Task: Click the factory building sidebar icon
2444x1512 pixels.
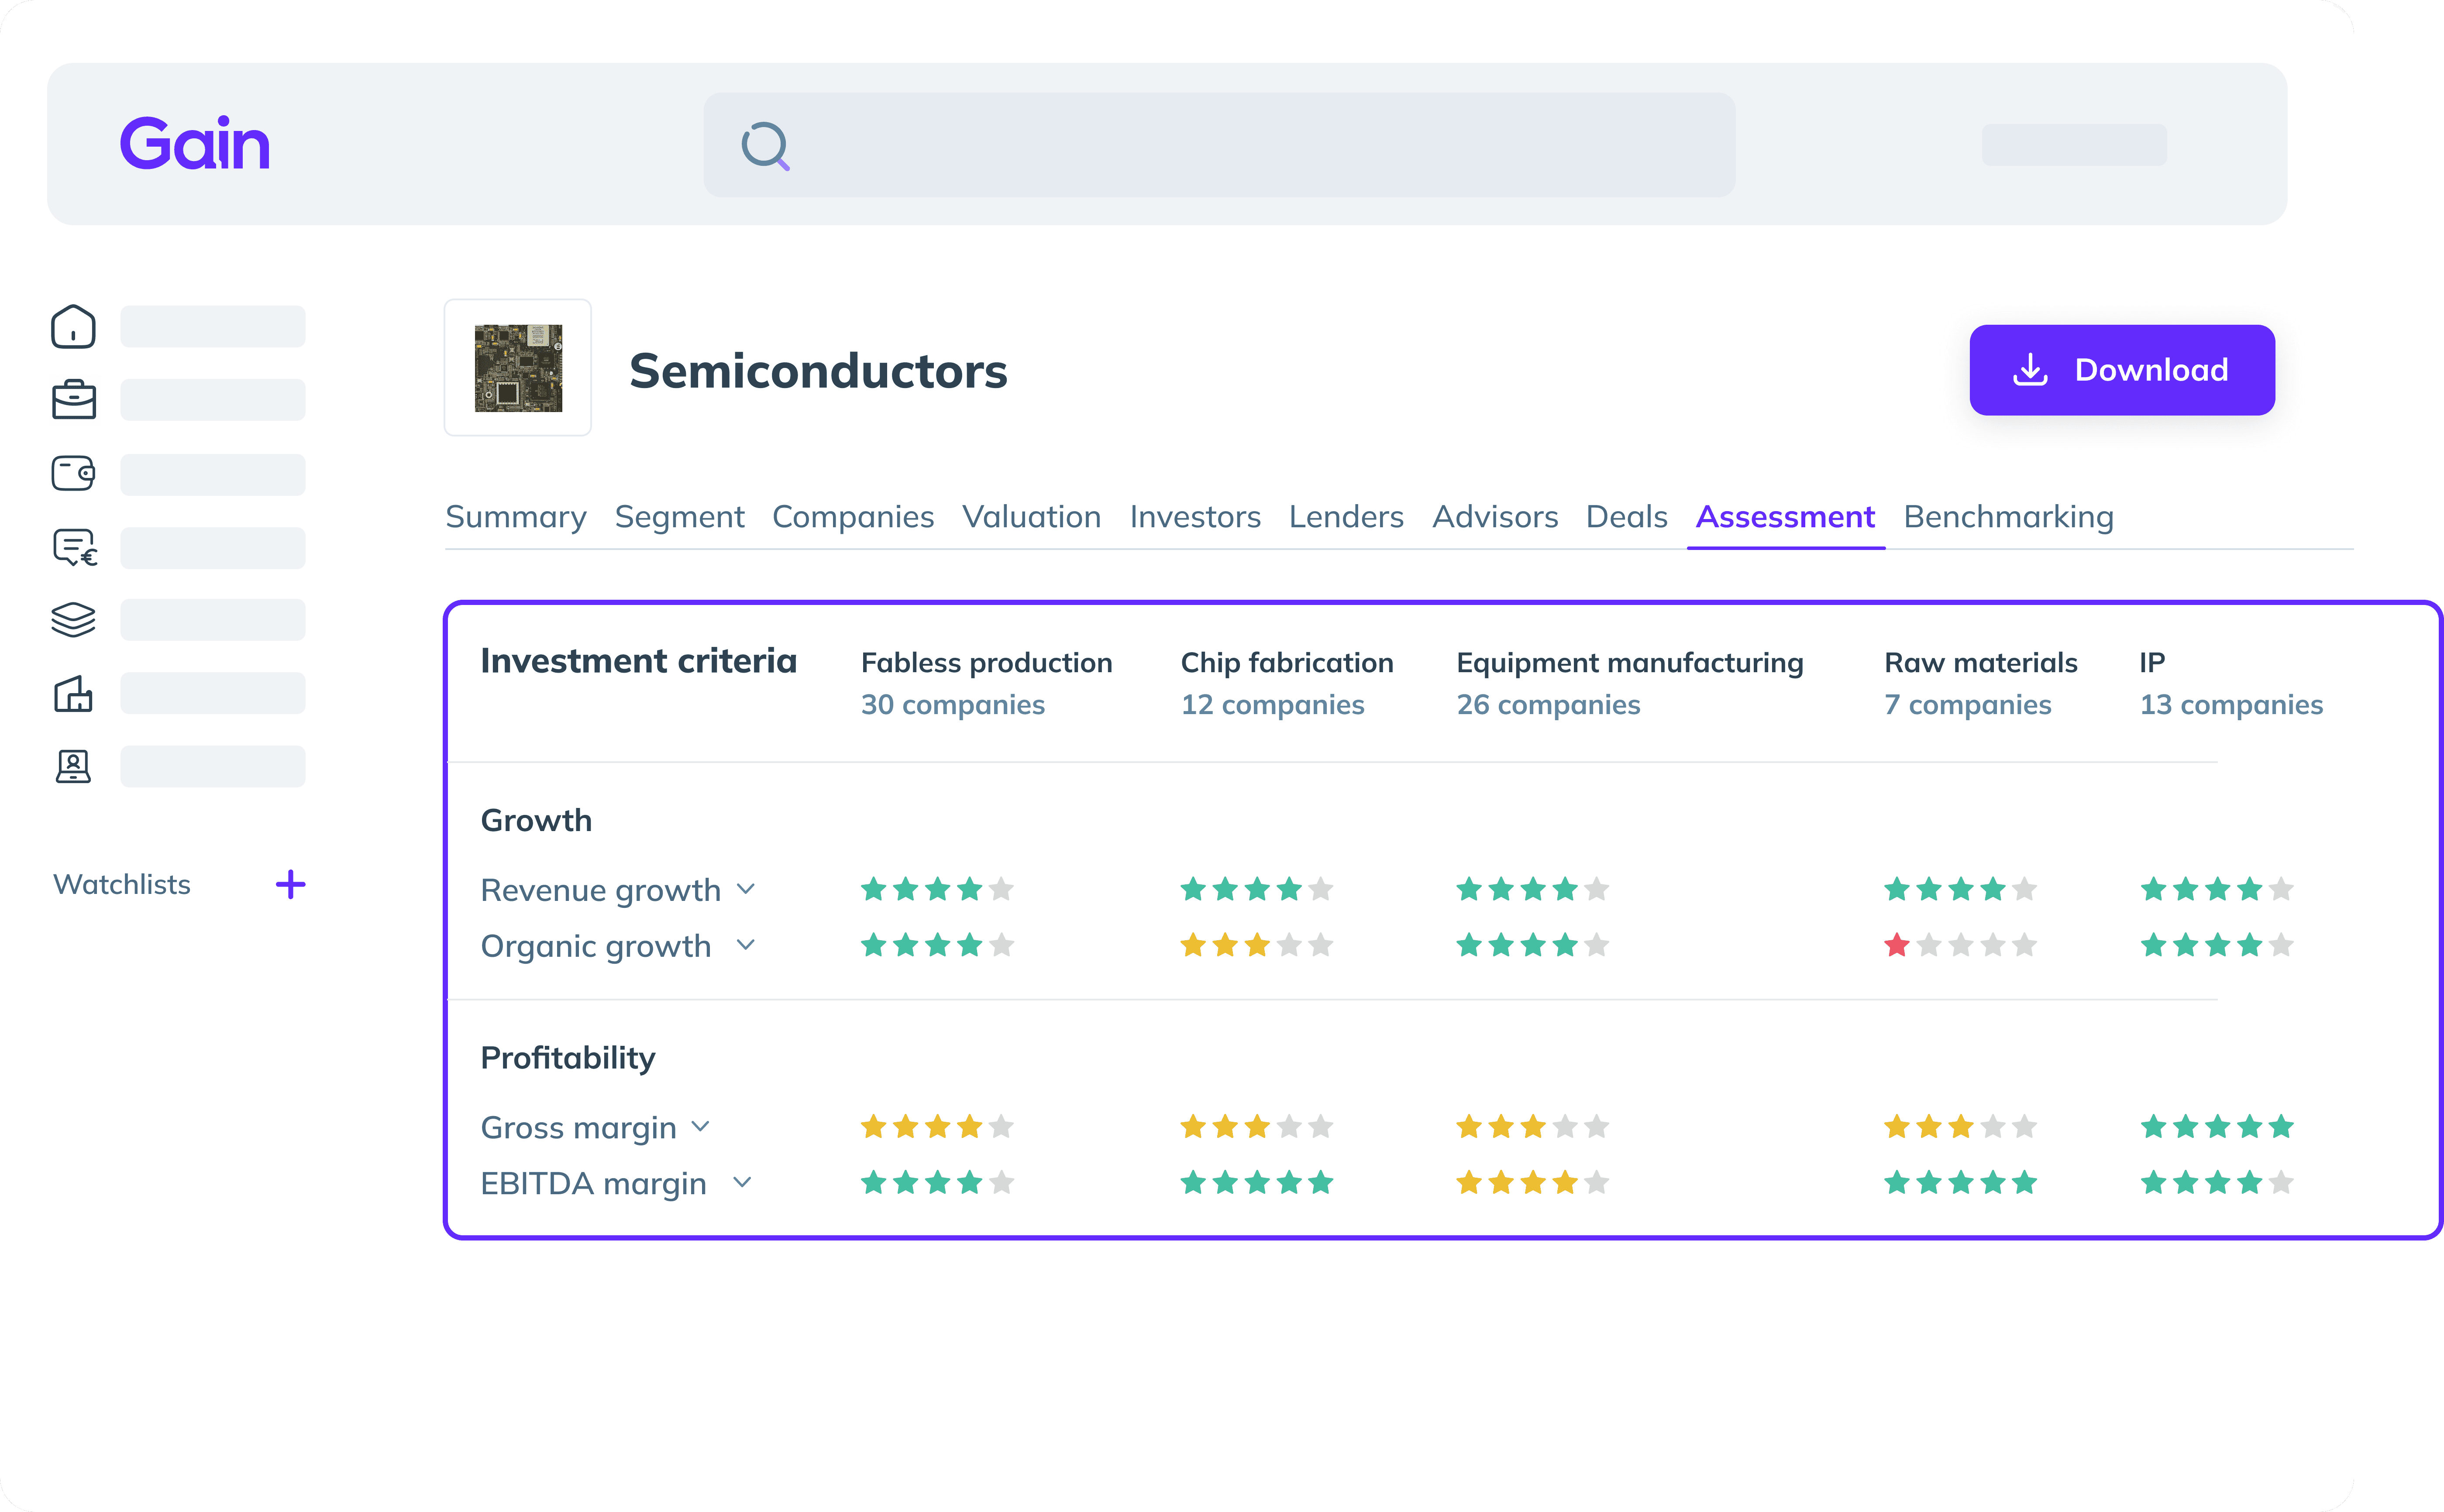Action: point(73,693)
